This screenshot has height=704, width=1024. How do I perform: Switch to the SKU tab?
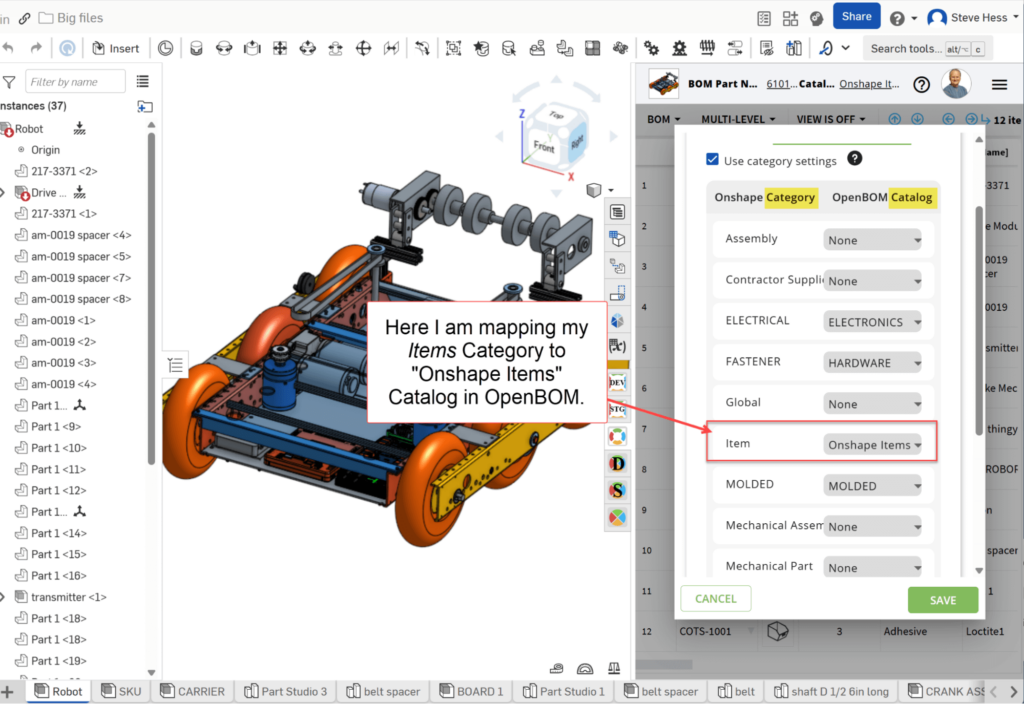pos(121,691)
